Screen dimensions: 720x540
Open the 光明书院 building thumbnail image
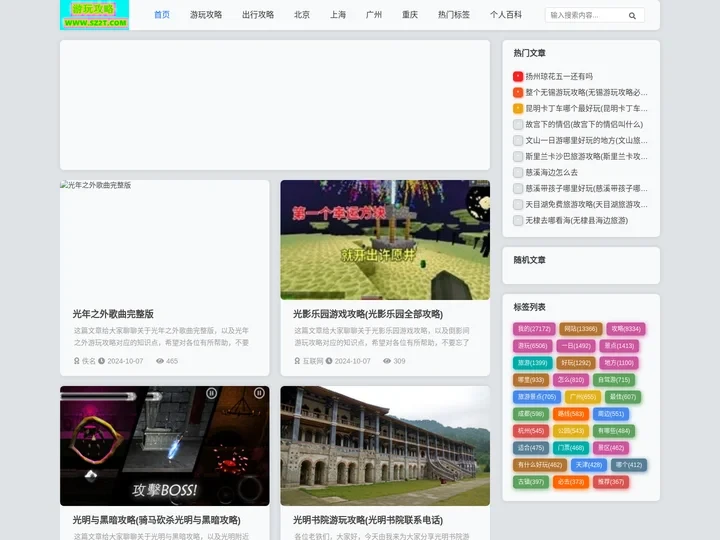(x=385, y=446)
